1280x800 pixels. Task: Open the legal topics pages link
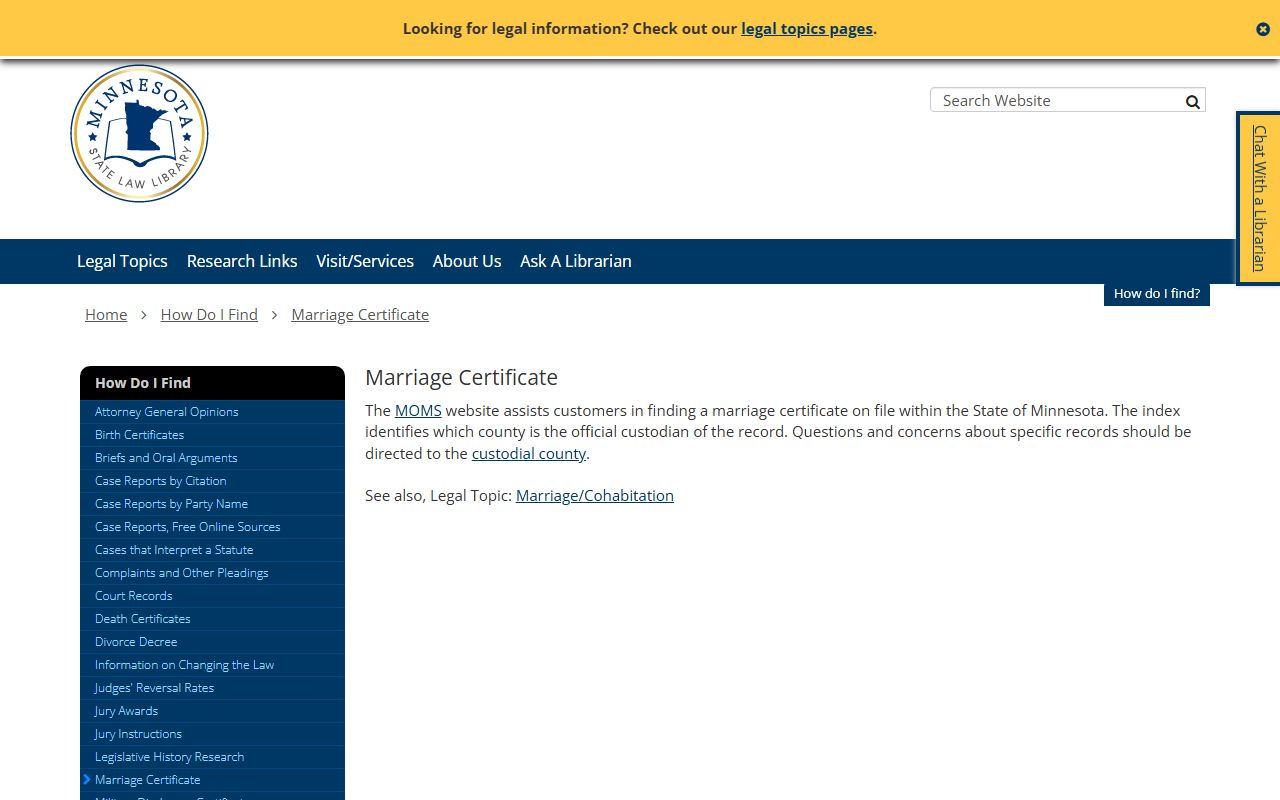(807, 29)
